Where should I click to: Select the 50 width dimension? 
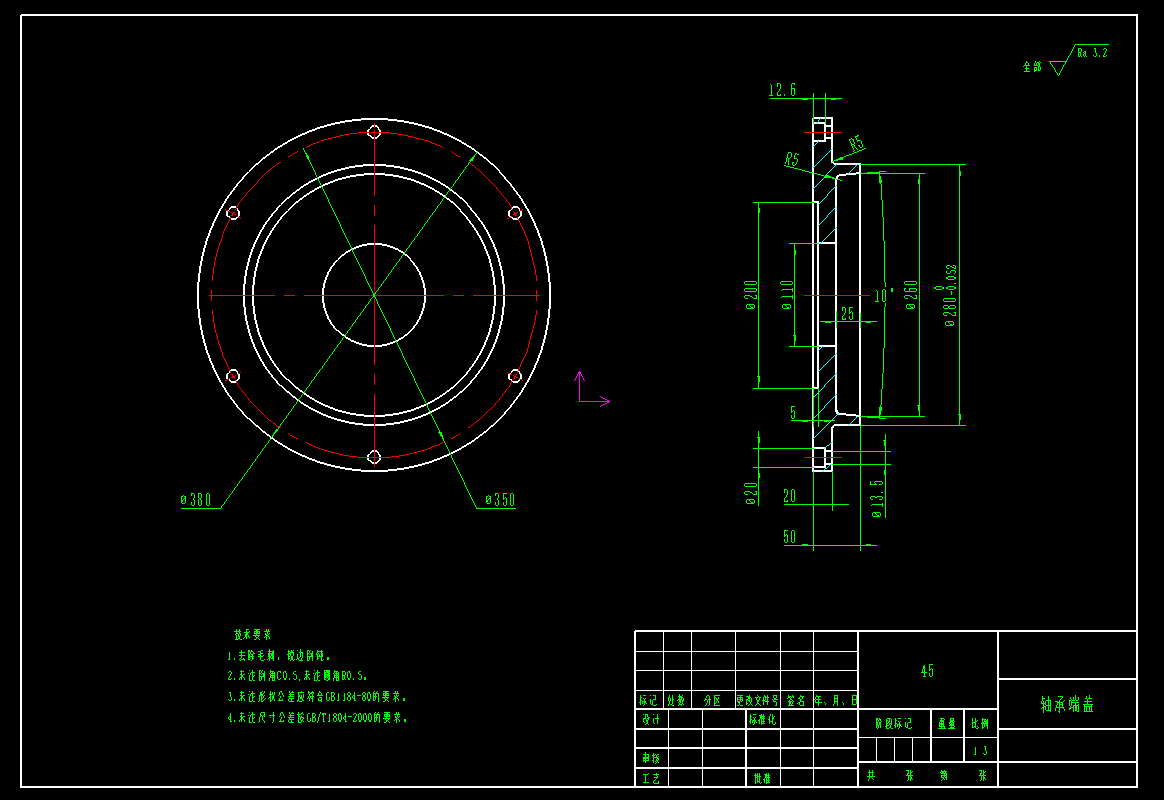790,537
